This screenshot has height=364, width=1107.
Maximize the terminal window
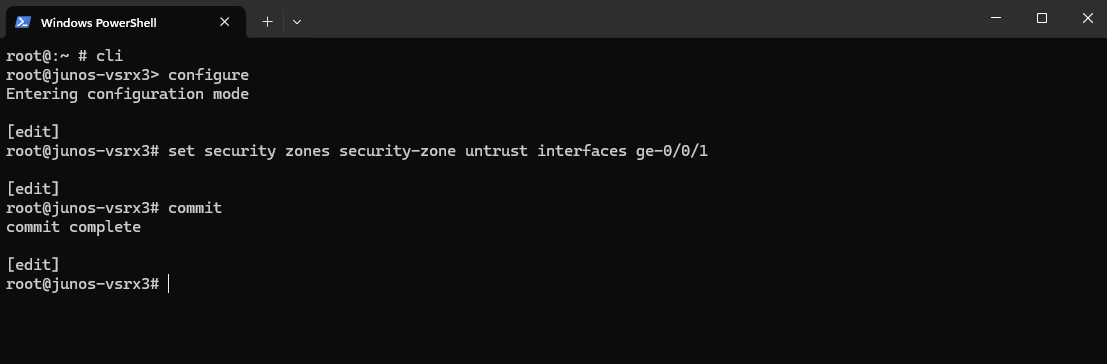click(1041, 18)
